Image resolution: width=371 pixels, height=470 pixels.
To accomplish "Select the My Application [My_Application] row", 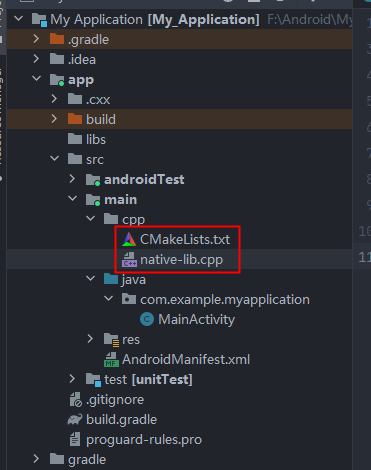I will (x=179, y=19).
